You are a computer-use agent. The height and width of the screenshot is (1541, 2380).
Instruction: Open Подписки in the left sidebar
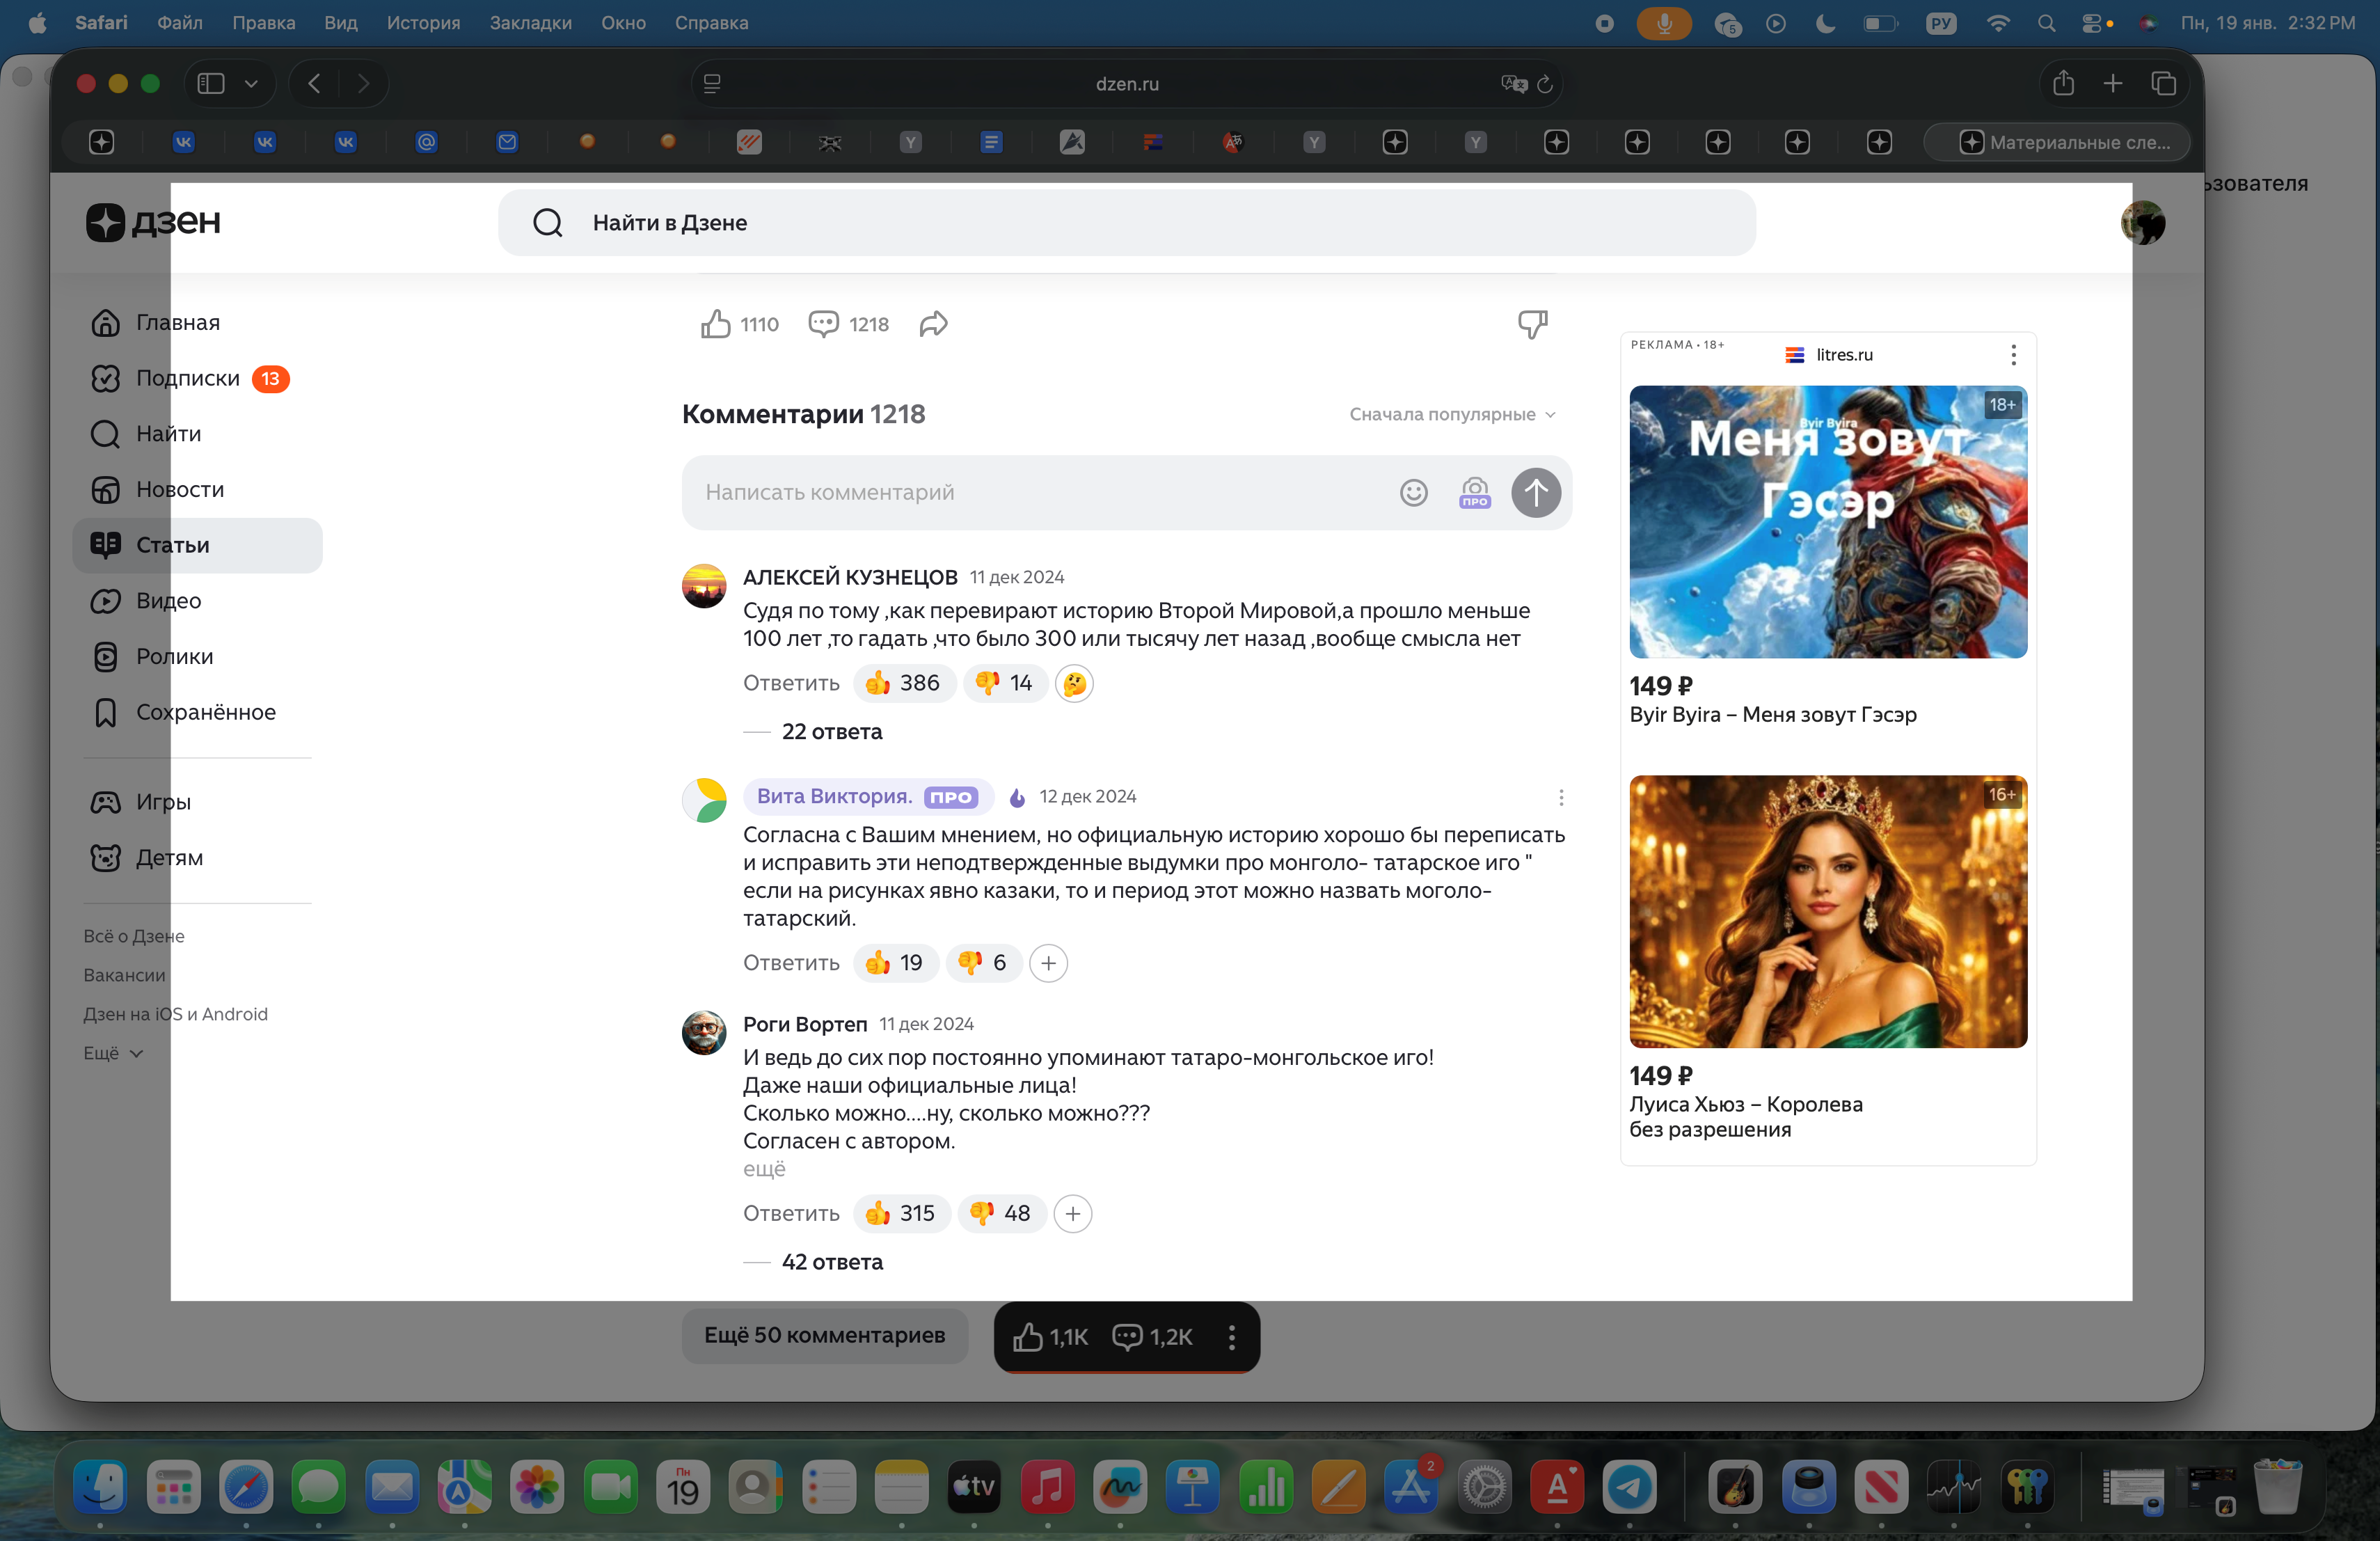coord(188,379)
